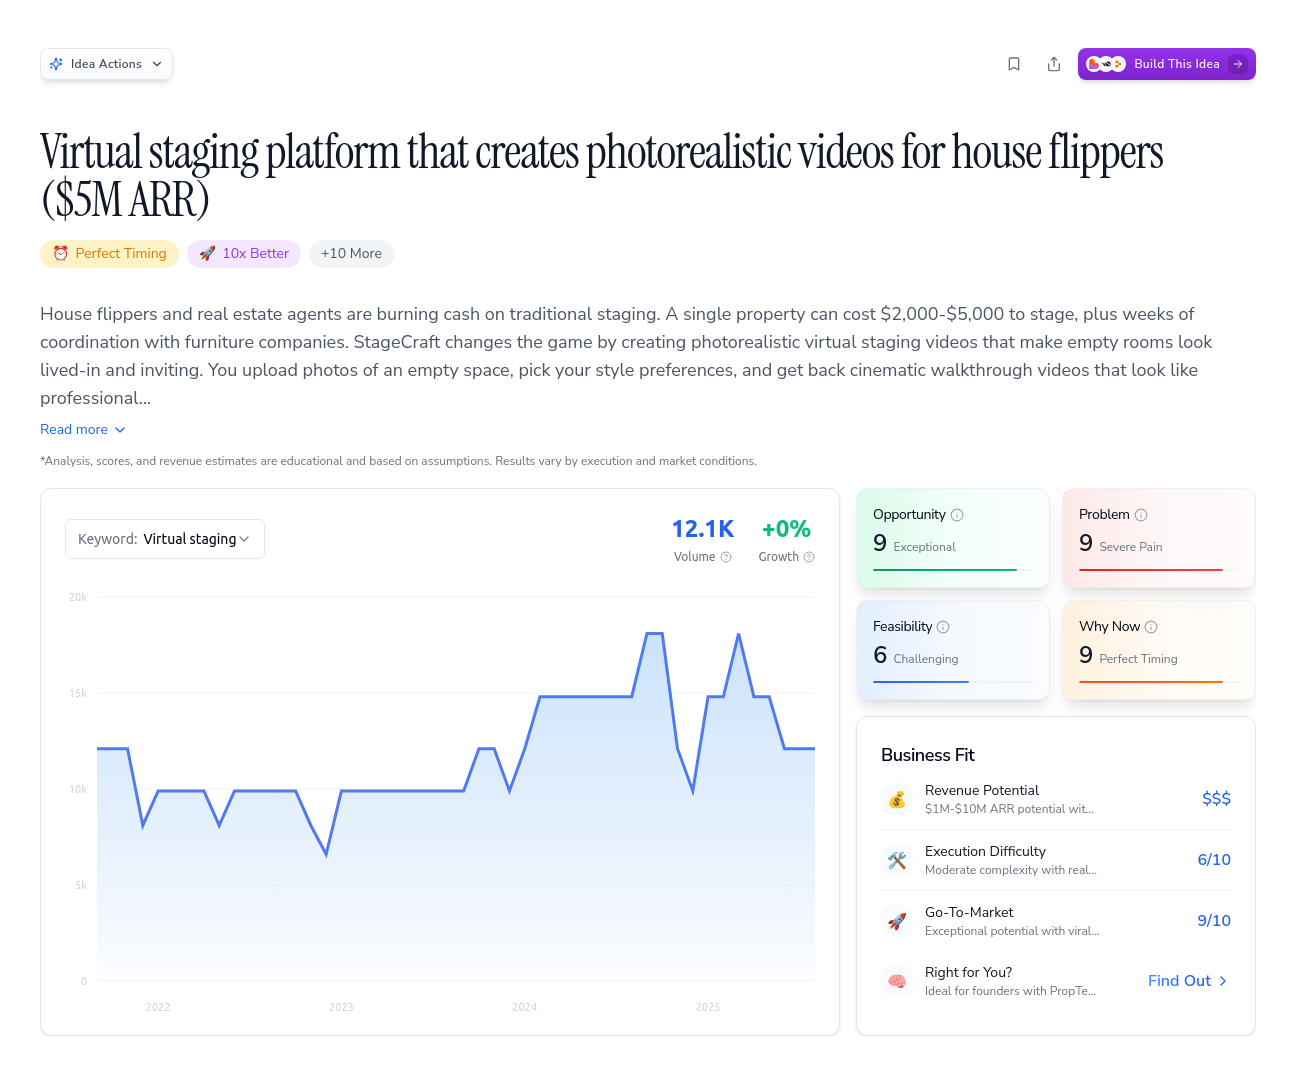
Task: Click the alarm clock icon on Perfect Timing badge
Action: coord(61,253)
